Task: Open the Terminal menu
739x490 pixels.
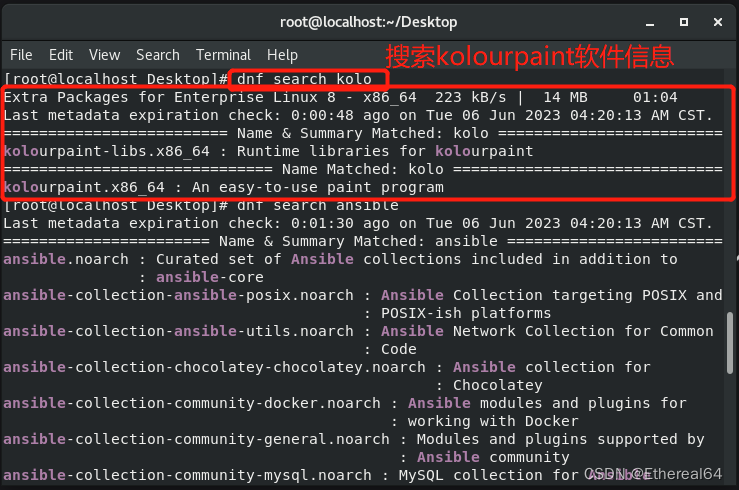Action: coord(223,55)
